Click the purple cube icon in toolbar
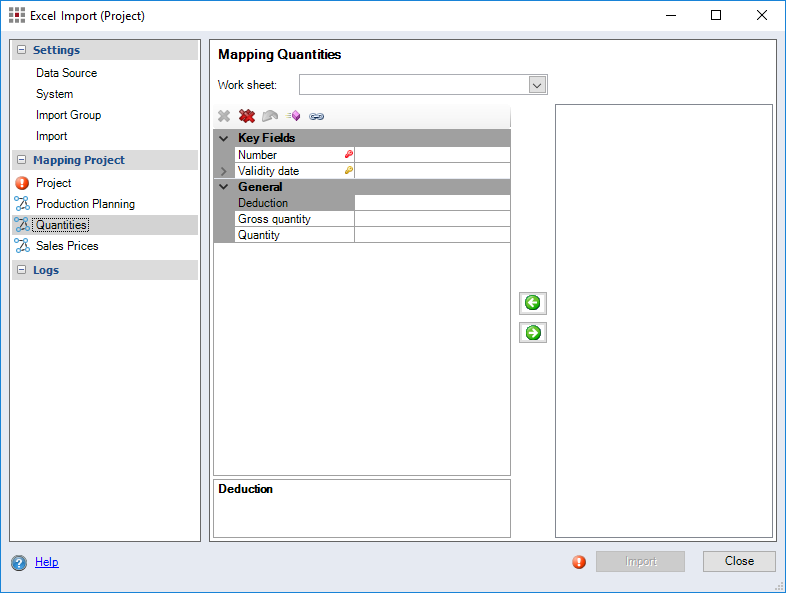This screenshot has height=593, width=786. [x=293, y=116]
